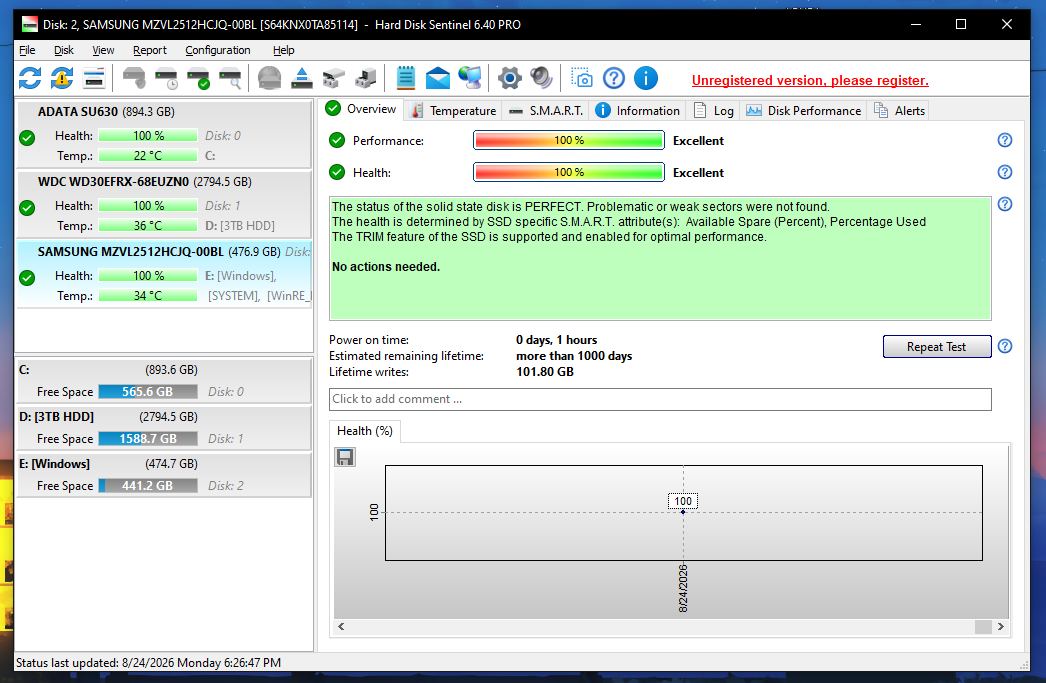This screenshot has height=683, width=1046.
Task: Click the Lifetime writes value 101.80 GB
Action: pyautogui.click(x=544, y=372)
